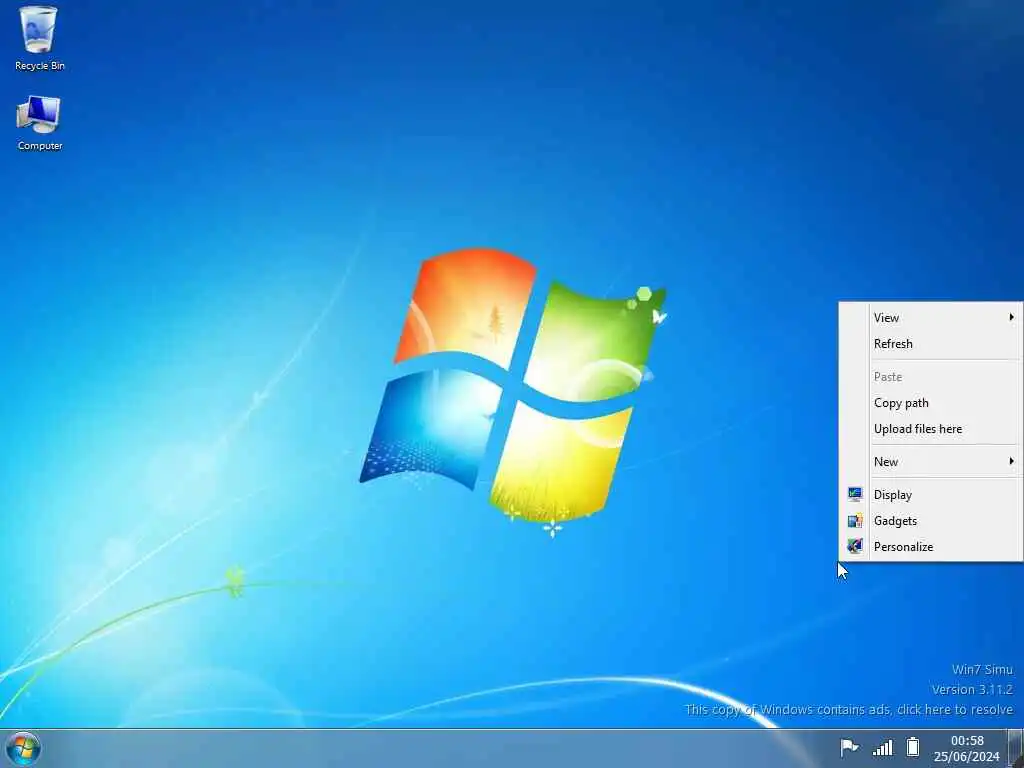Click the ads notice link to resolve
The height and width of the screenshot is (768, 1024).
pos(848,709)
